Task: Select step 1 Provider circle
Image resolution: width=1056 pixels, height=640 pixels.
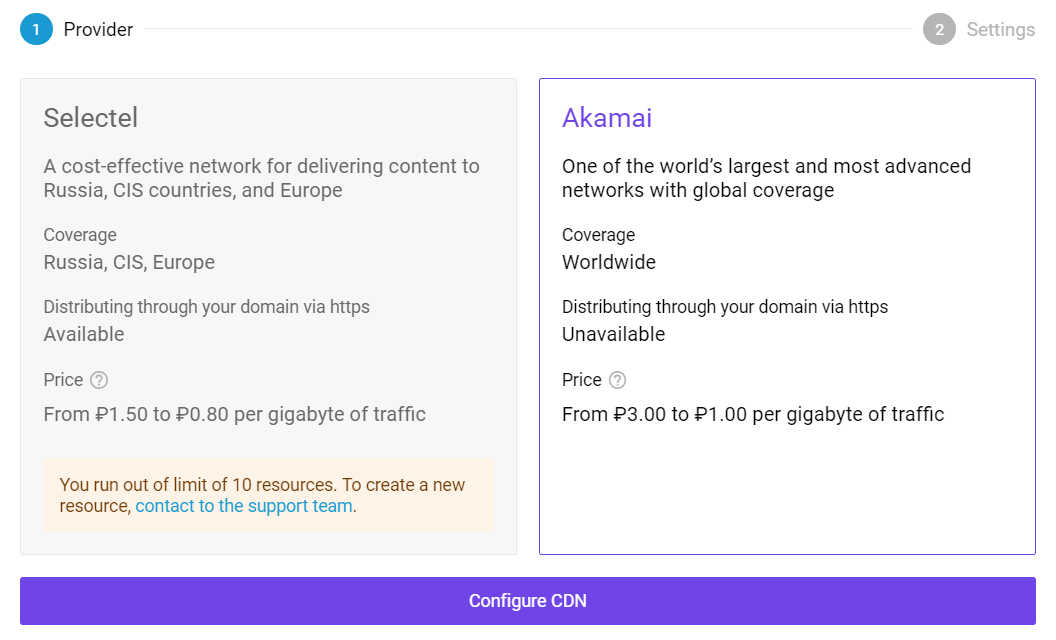Action: pyautogui.click(x=36, y=29)
